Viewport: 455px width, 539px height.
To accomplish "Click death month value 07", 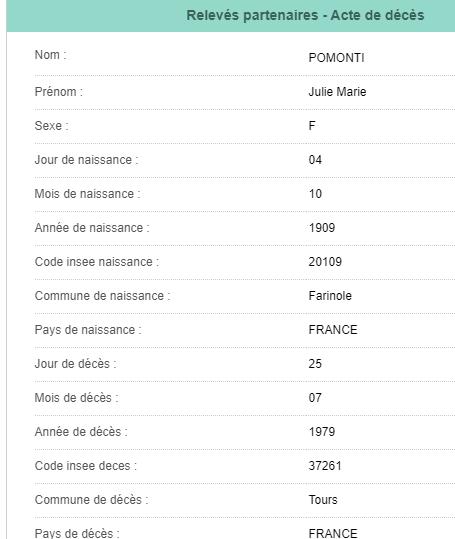I will [315, 398].
